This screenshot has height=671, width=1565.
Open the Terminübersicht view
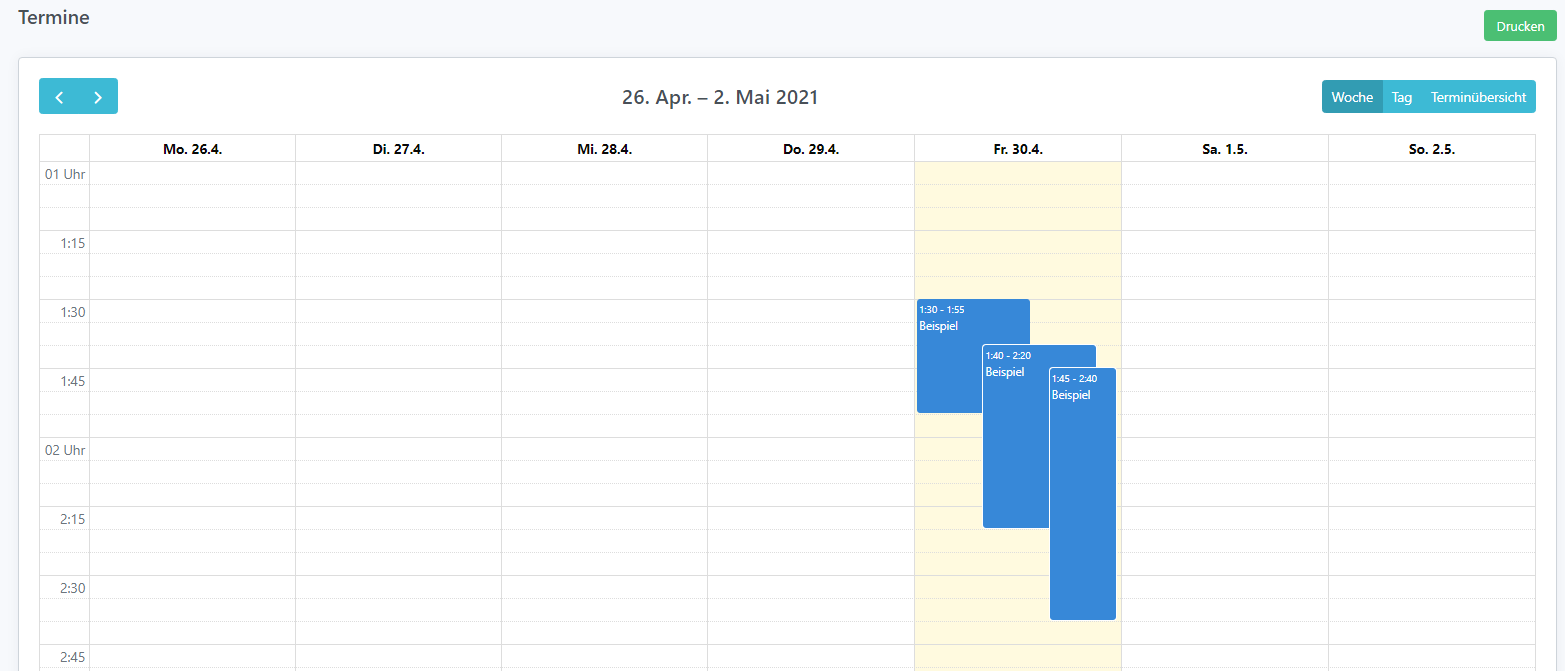1478,97
